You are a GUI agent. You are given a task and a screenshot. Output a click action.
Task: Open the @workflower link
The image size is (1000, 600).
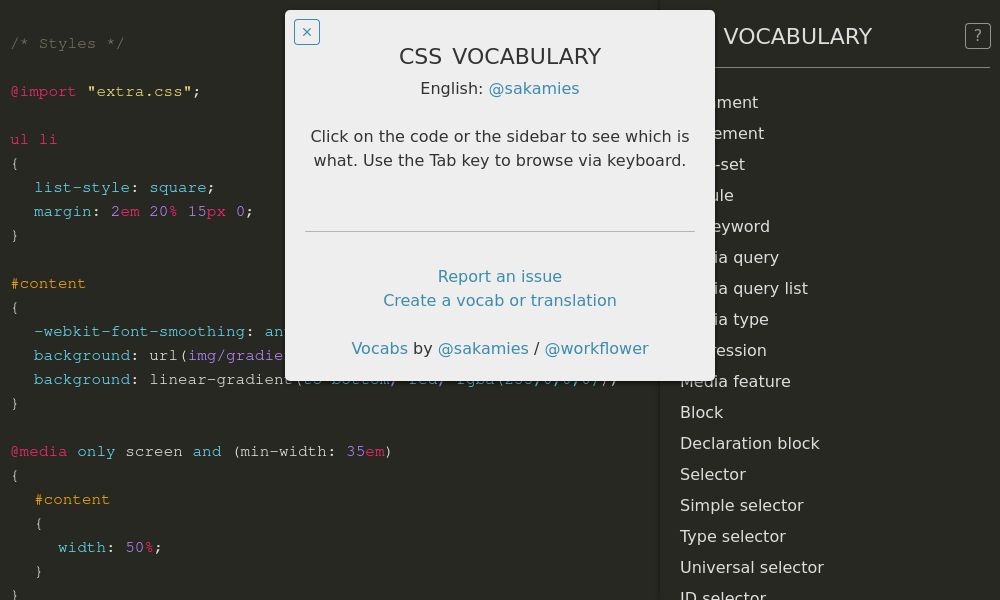coord(596,348)
